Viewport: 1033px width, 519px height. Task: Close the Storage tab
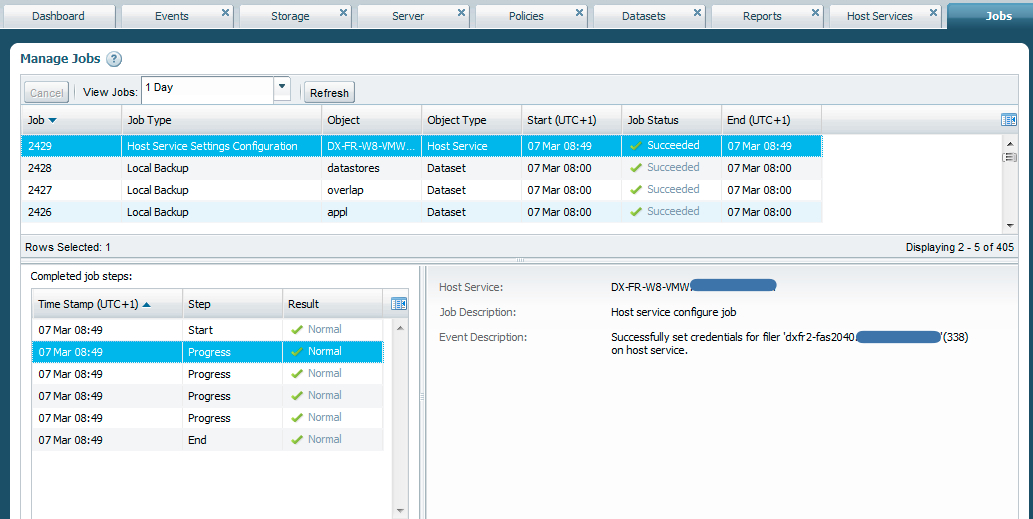coord(343,13)
